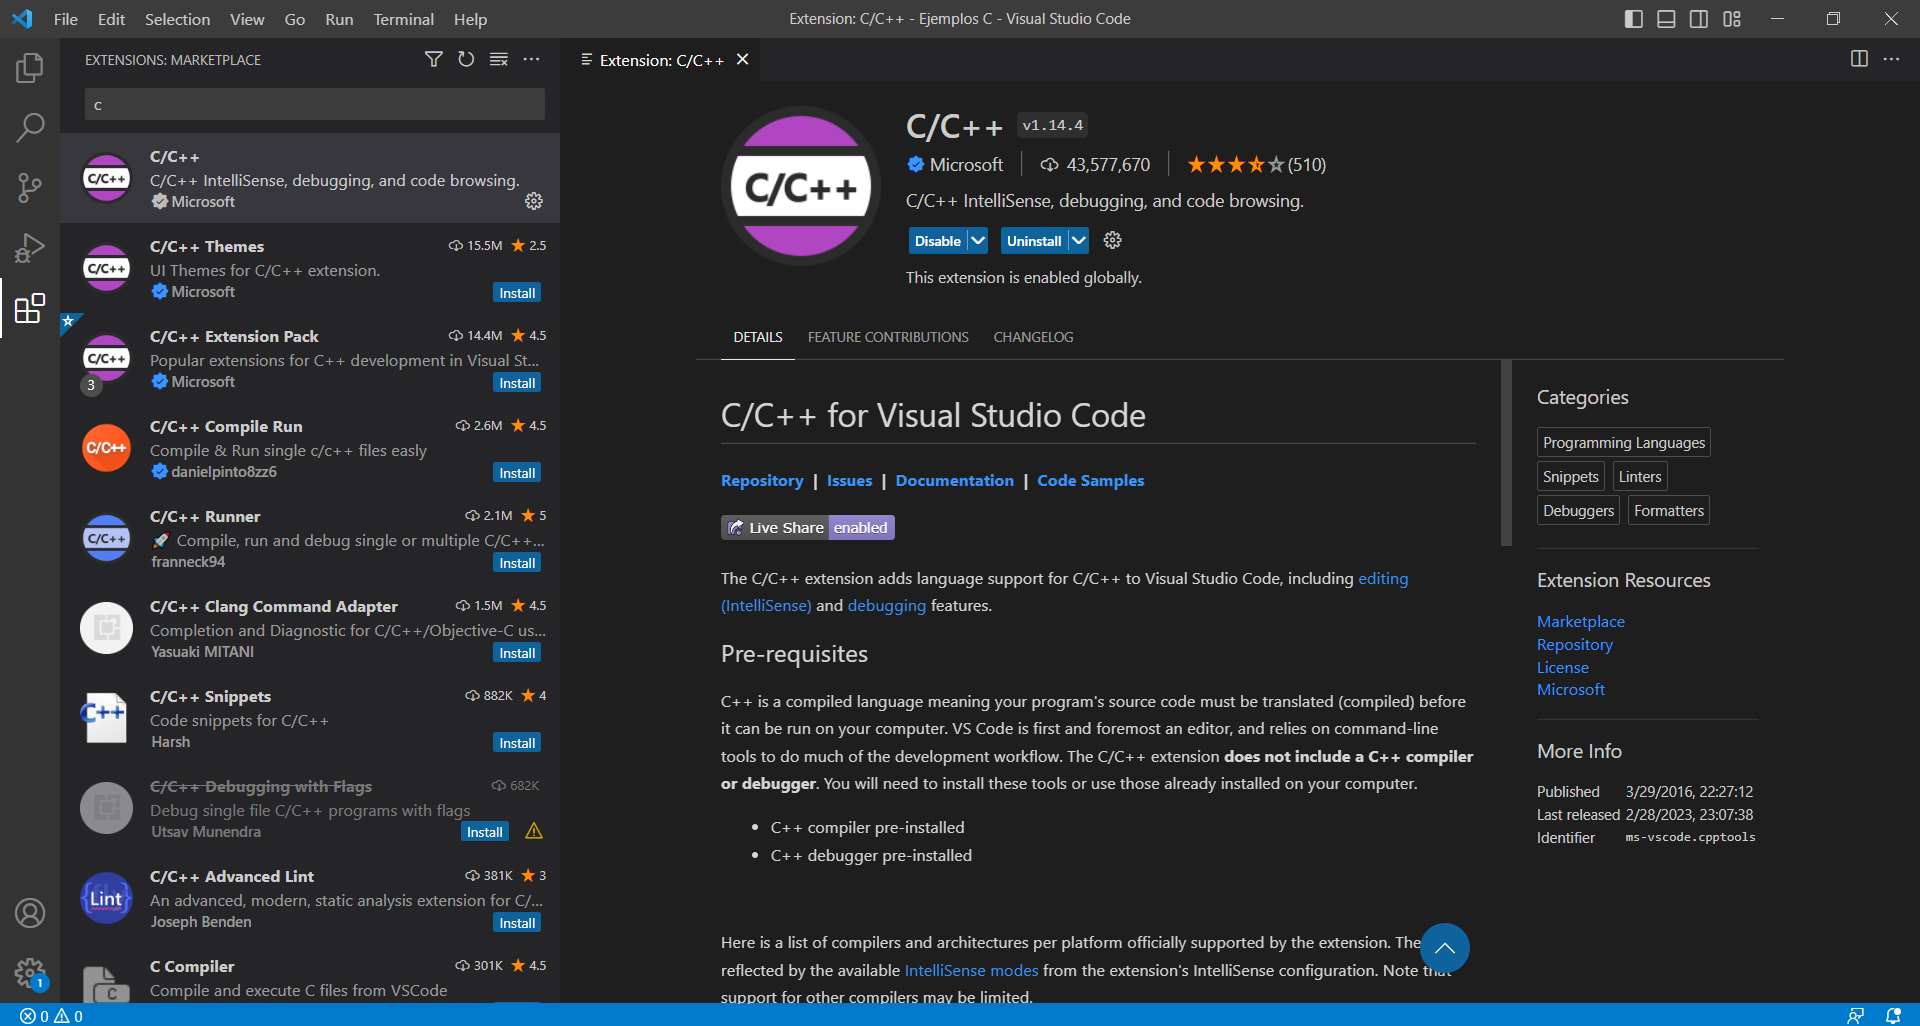The height and width of the screenshot is (1026, 1920).
Task: Open the filter icon in Extensions panel
Action: click(x=433, y=60)
